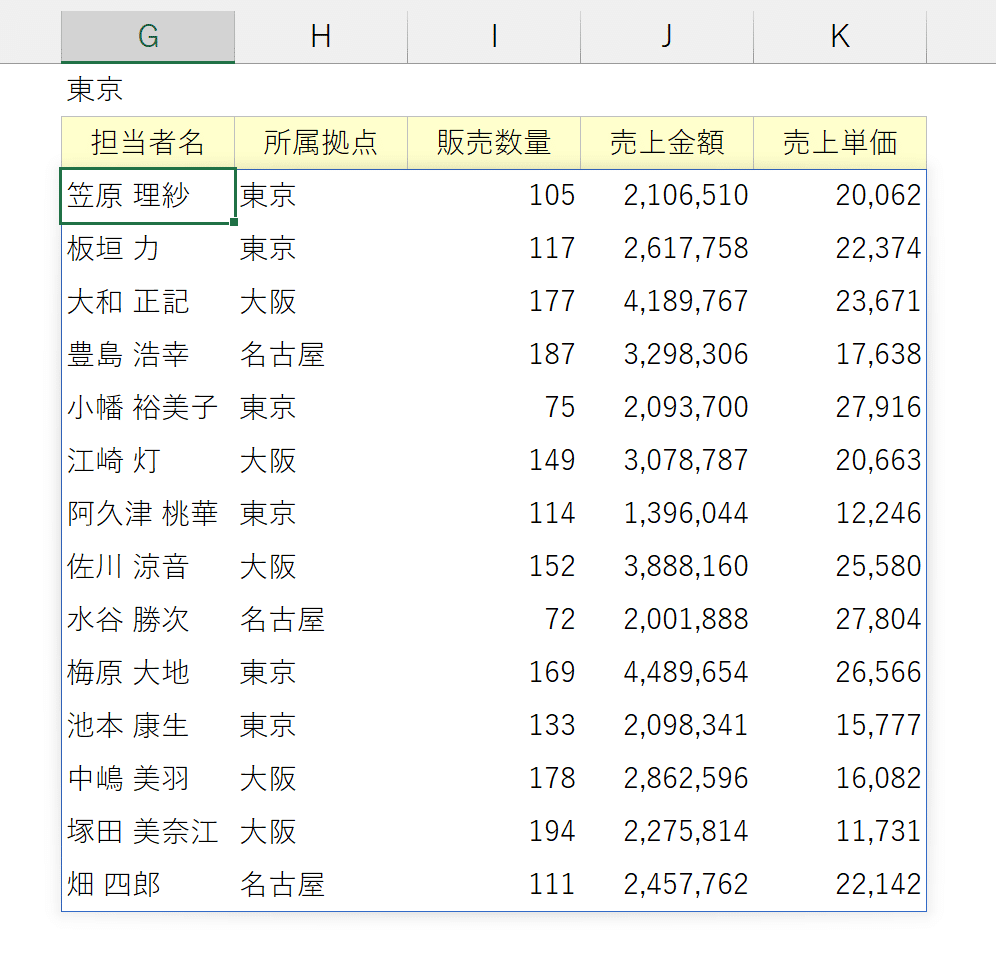Click unit price 17,638
Screen dimensions: 996x960
click(x=840, y=355)
